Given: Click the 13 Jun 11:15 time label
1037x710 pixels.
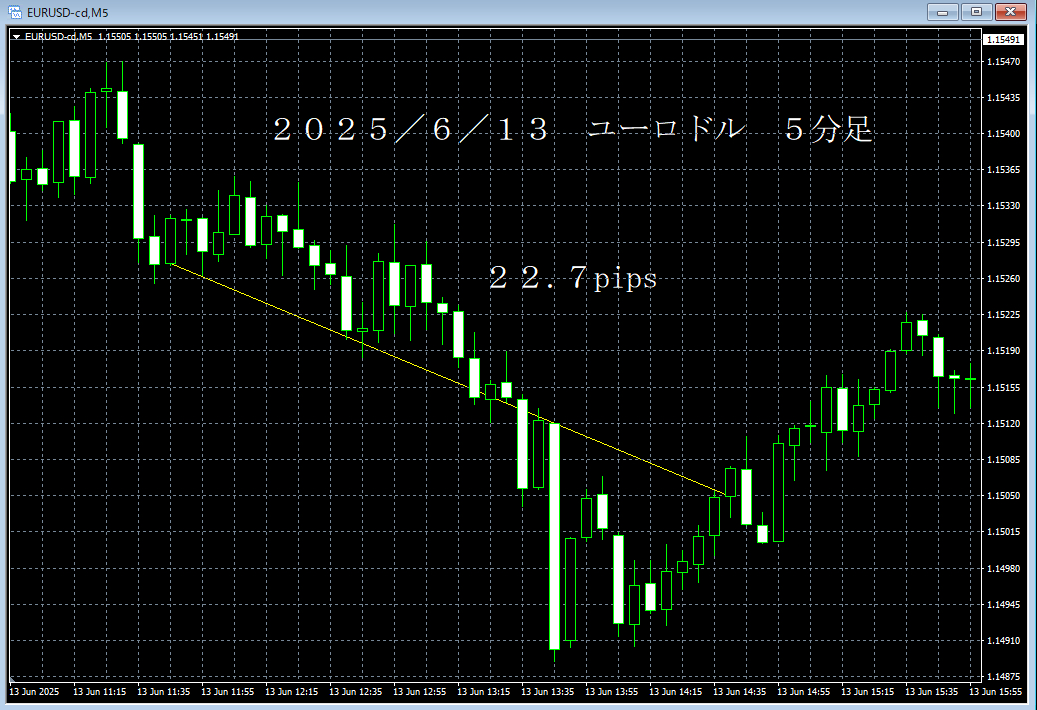Looking at the screenshot, I should click(99, 691).
